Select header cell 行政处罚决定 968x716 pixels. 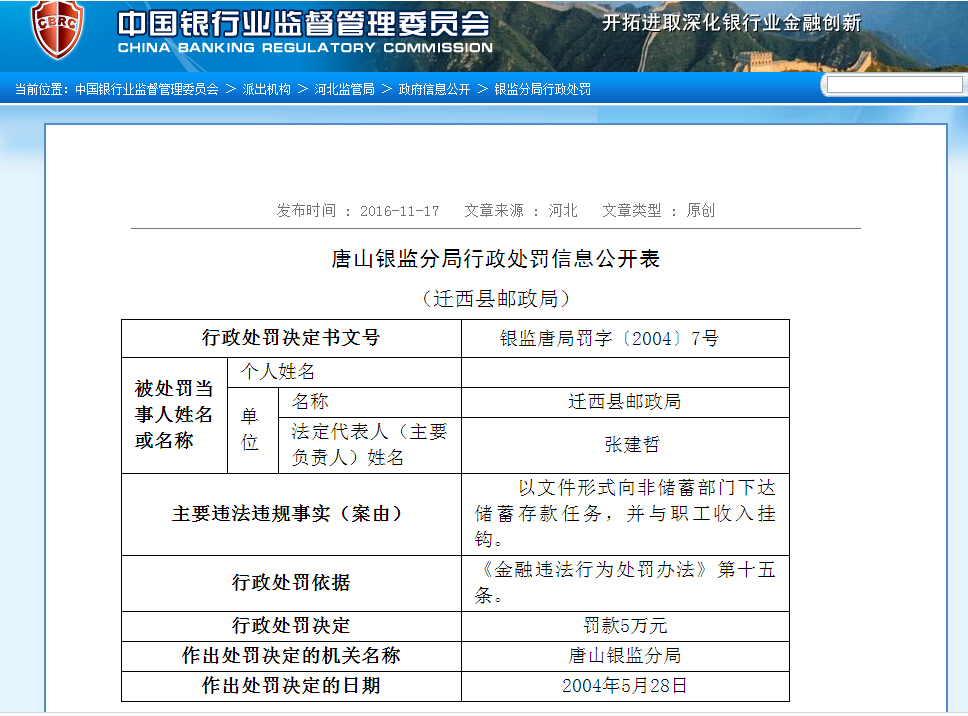pyautogui.click(x=291, y=626)
